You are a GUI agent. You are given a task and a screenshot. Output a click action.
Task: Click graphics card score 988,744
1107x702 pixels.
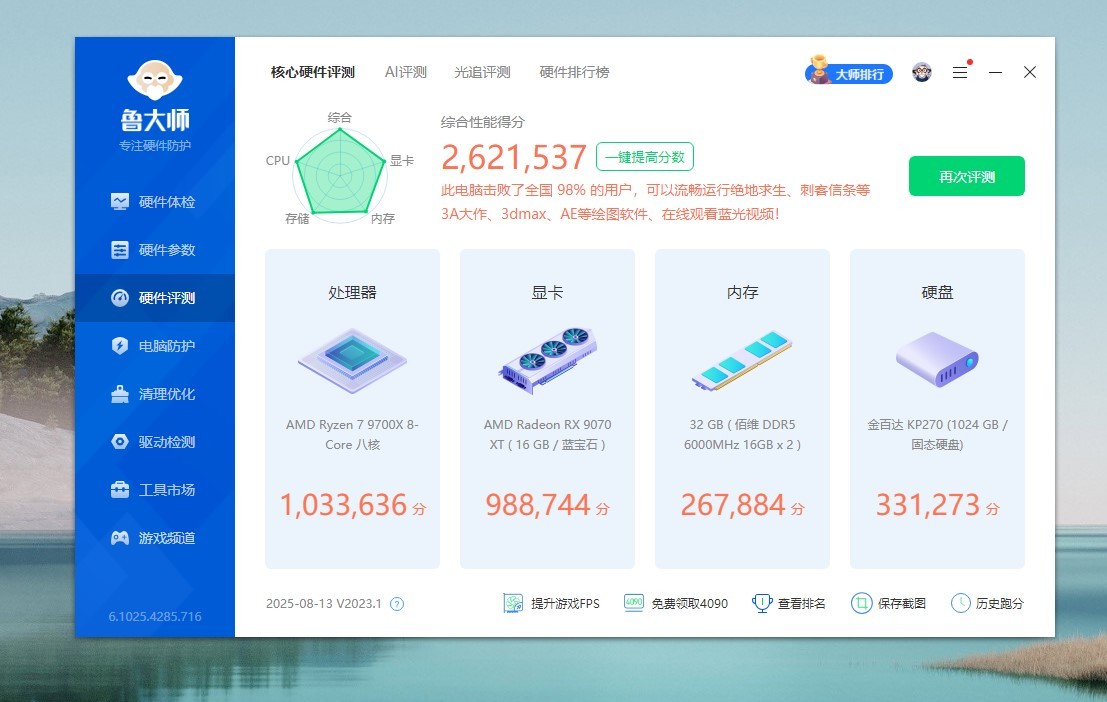(x=538, y=505)
